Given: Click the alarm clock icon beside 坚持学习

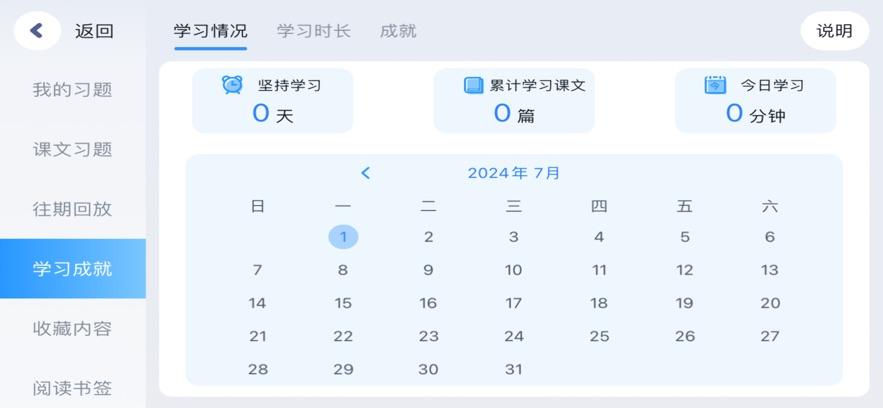Looking at the screenshot, I should pyautogui.click(x=232, y=85).
